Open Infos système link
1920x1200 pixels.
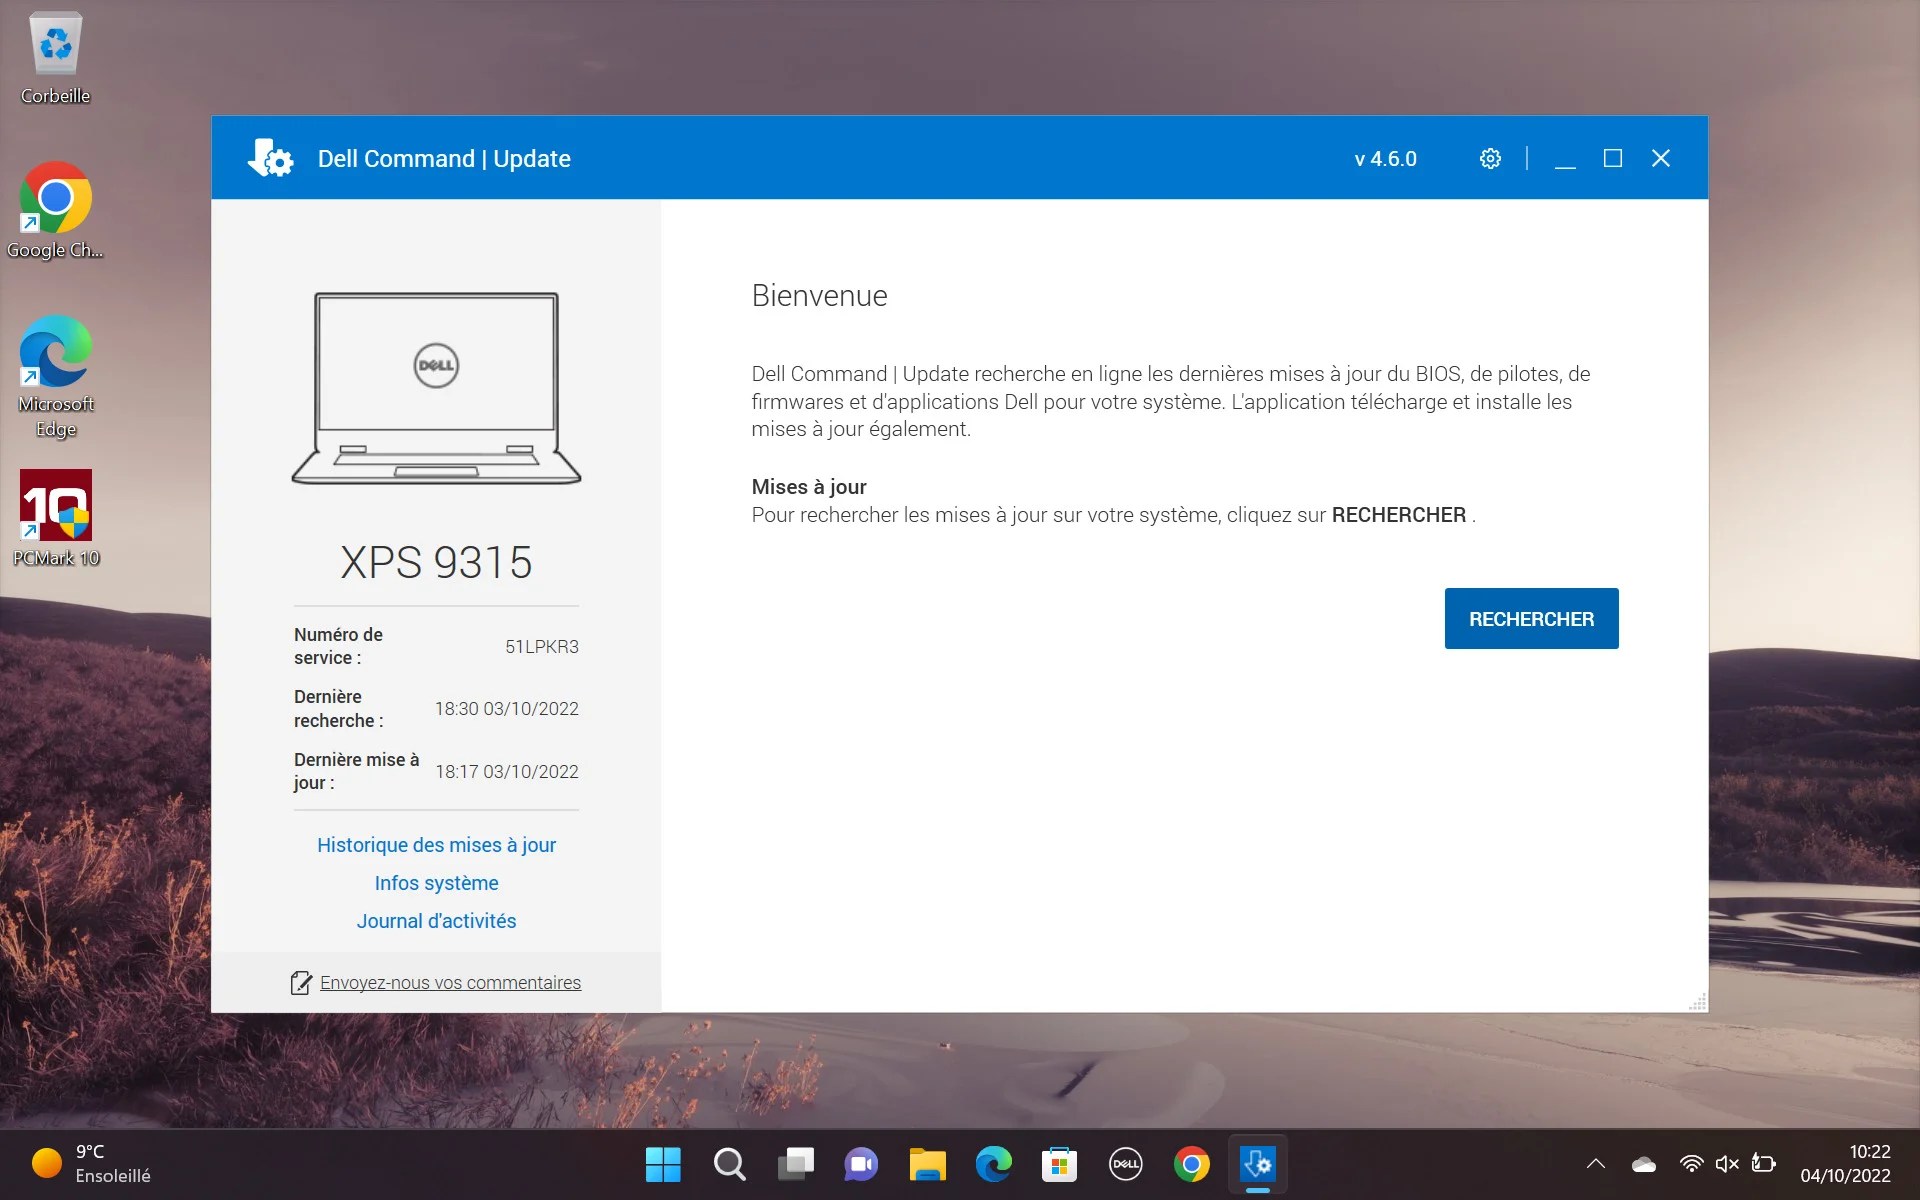[436, 883]
